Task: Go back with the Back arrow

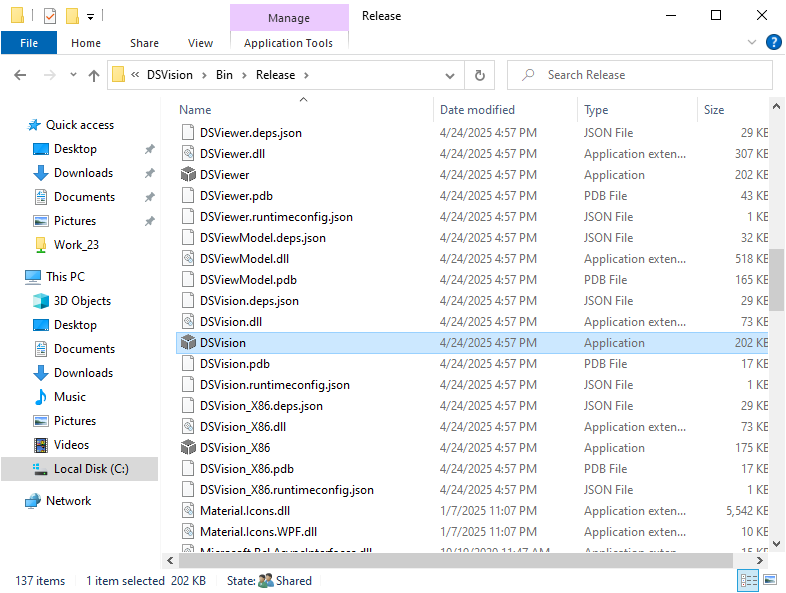Action: click(x=20, y=75)
